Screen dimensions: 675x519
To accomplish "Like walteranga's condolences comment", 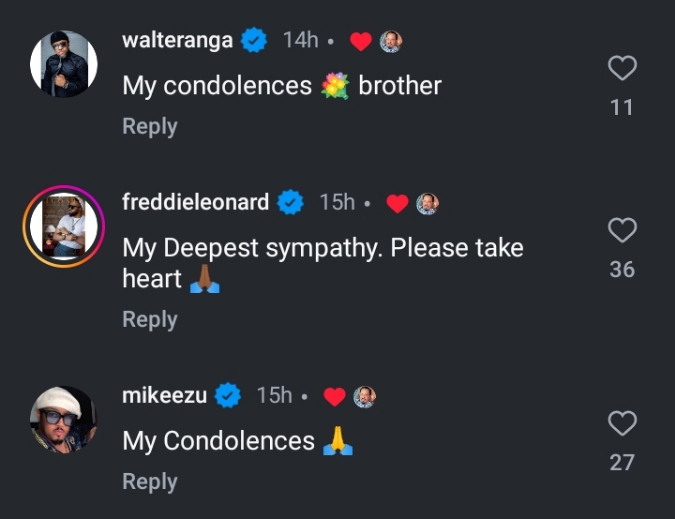I will pos(622,68).
